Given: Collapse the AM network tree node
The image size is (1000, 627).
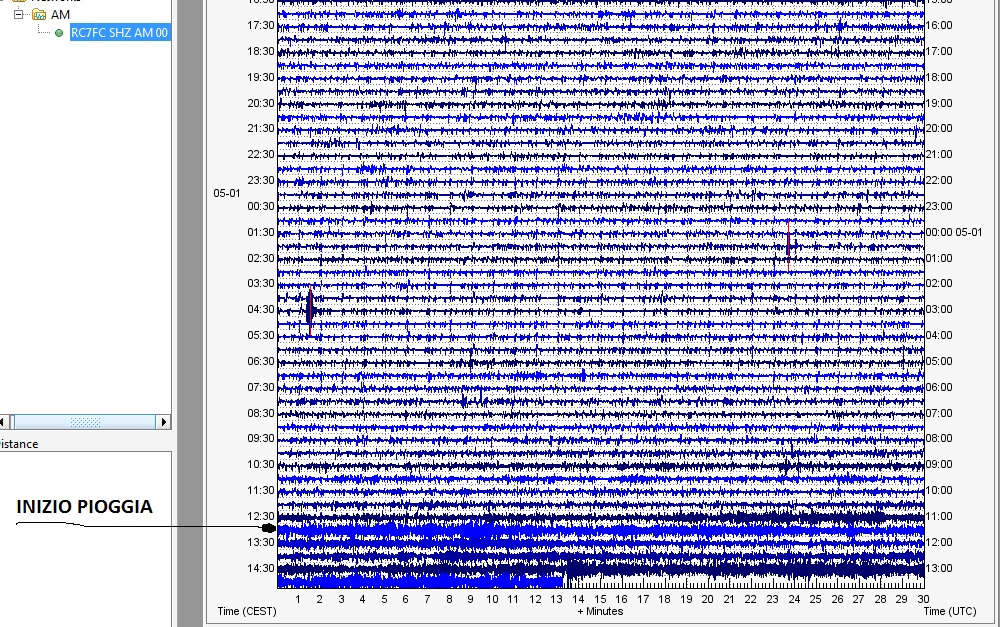Looking at the screenshot, I should point(18,14).
